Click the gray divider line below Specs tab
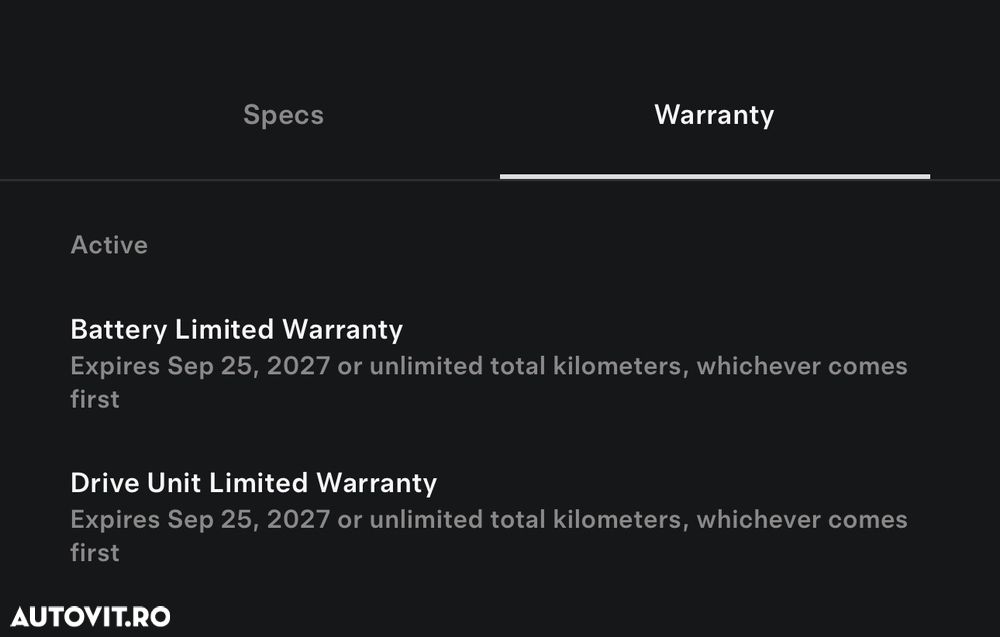This screenshot has height=637, width=1000. 250,180
